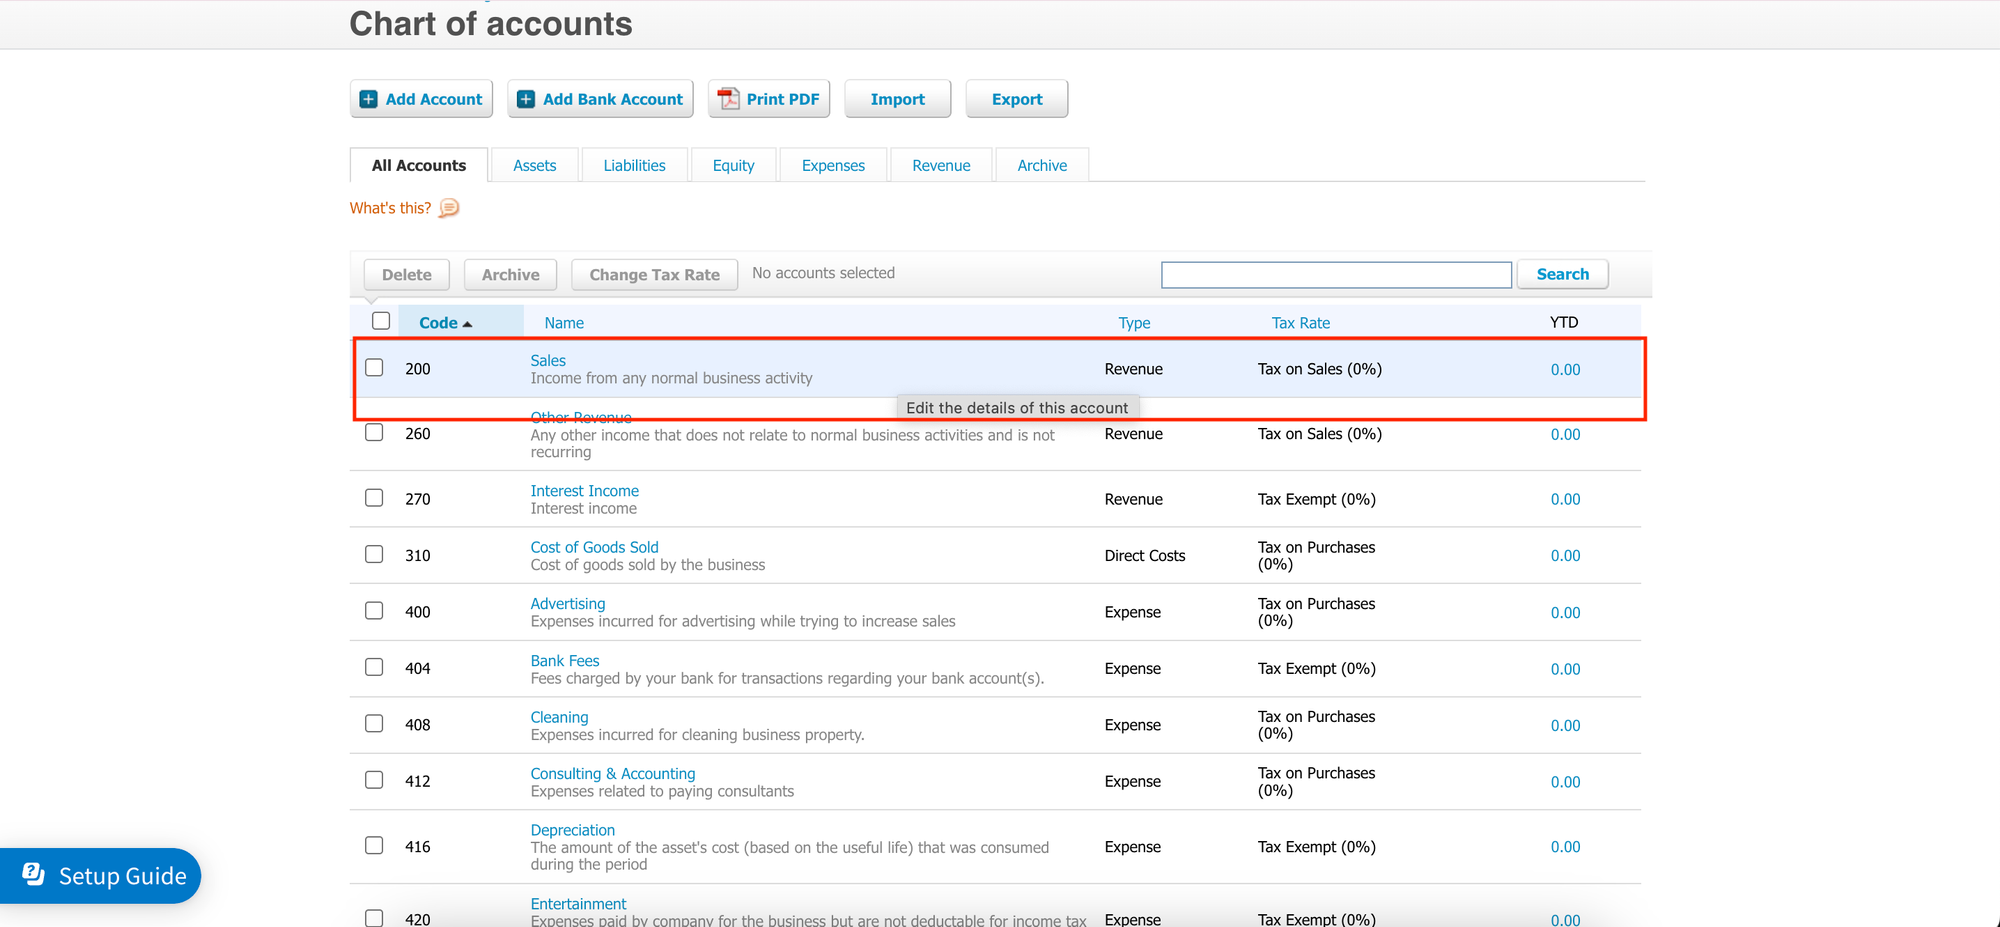Open the Bank Fees account link
This screenshot has height=927, width=2000.
point(565,661)
